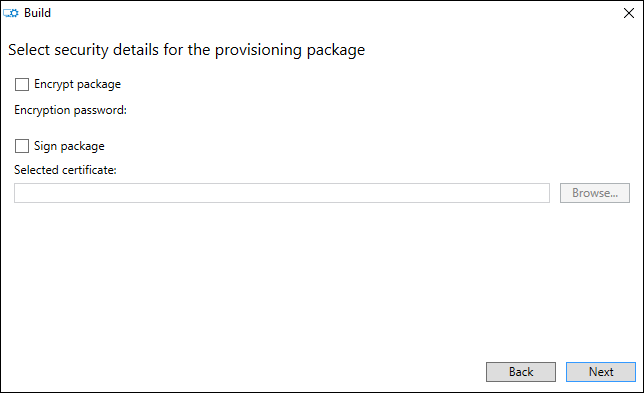Click the Build gear icon in title bar
The image size is (644, 393).
tap(11, 13)
